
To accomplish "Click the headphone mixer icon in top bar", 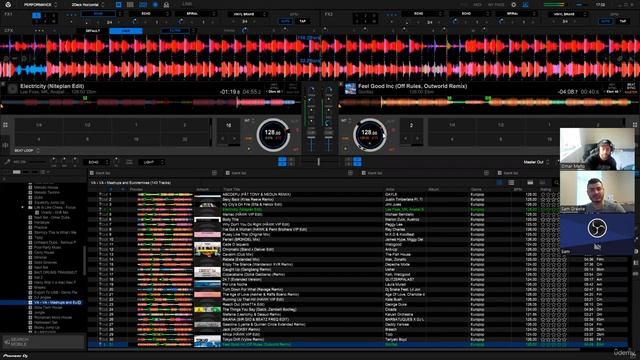I will point(166,4).
